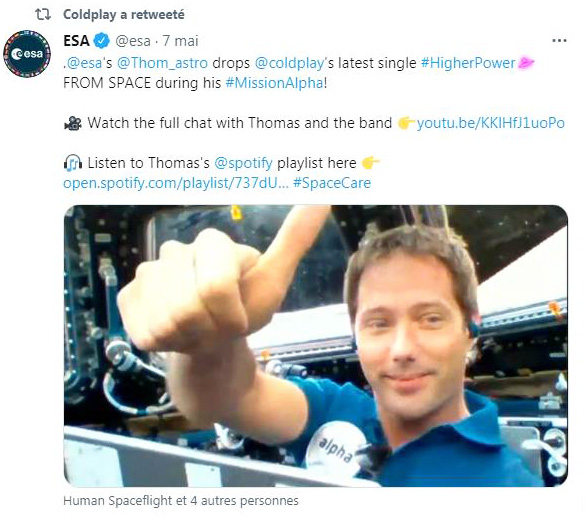This screenshot has height=518, width=585.
Task: Select the #MissionAlpha hashtag
Action: coord(274,83)
